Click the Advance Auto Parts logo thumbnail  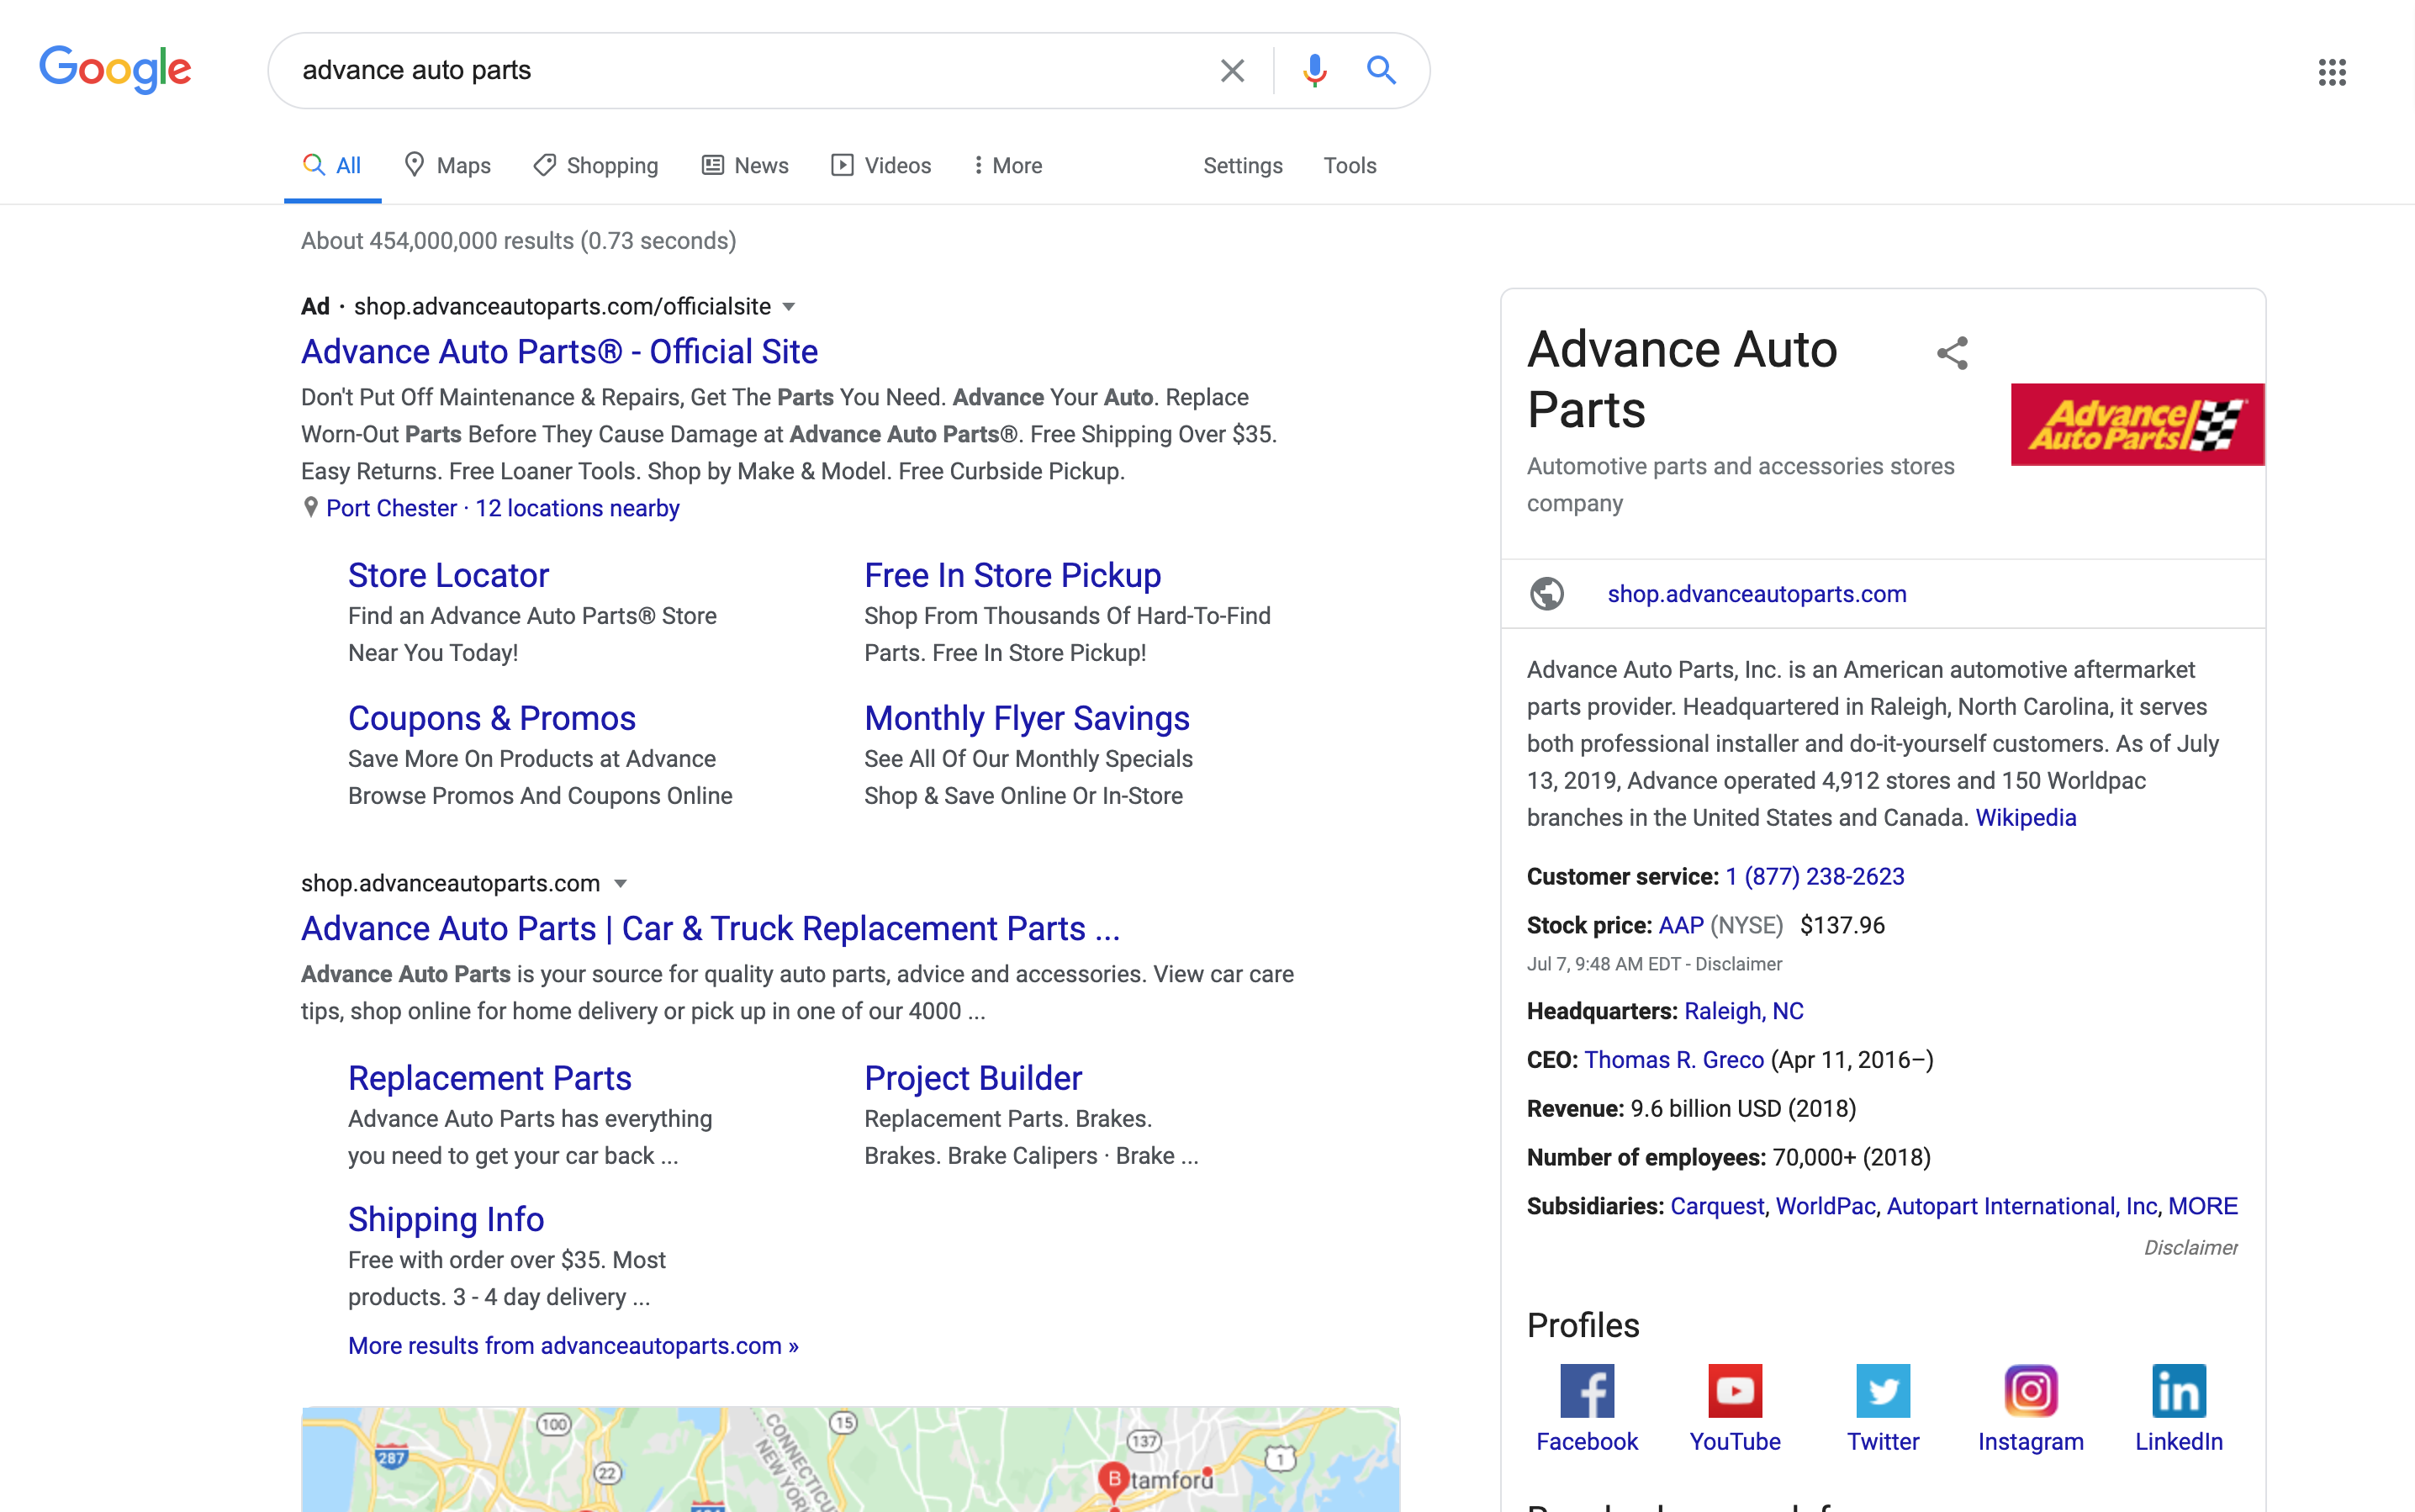coord(2137,424)
